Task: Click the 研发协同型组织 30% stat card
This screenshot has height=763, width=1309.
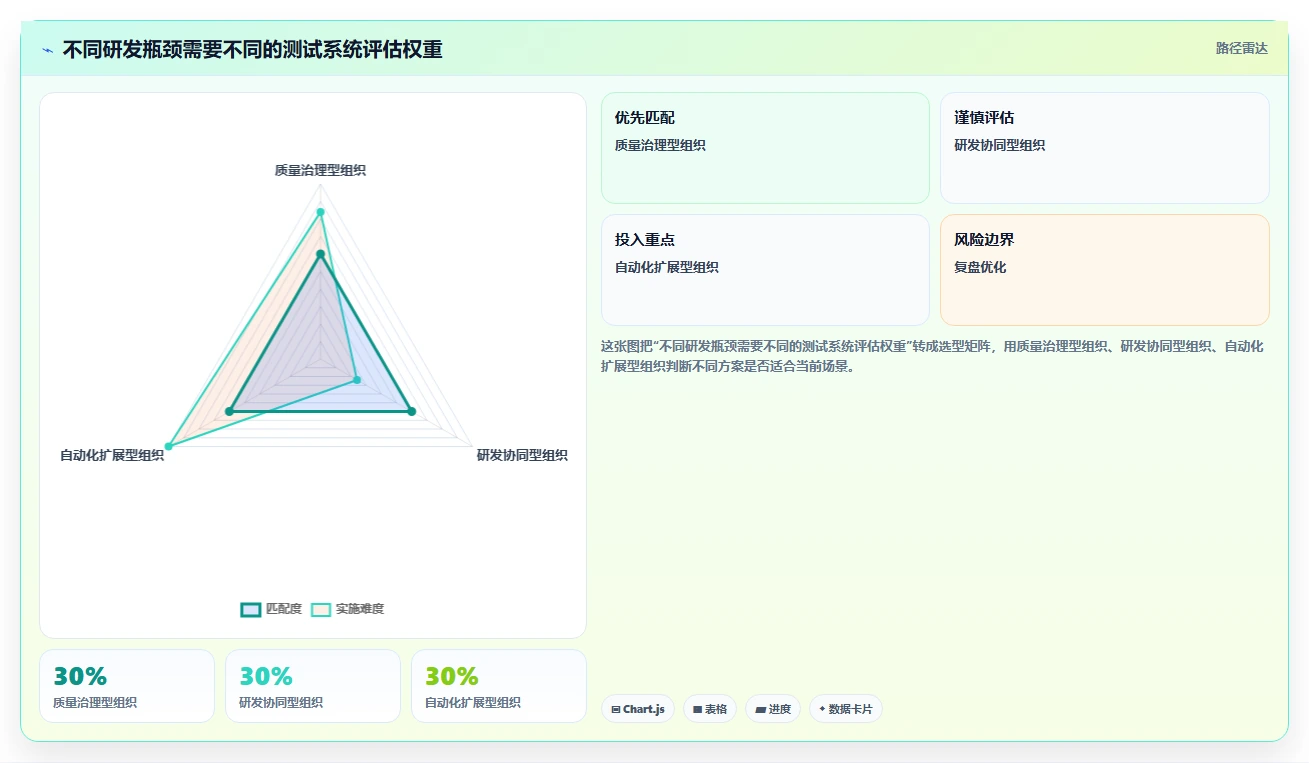Action: coord(313,686)
